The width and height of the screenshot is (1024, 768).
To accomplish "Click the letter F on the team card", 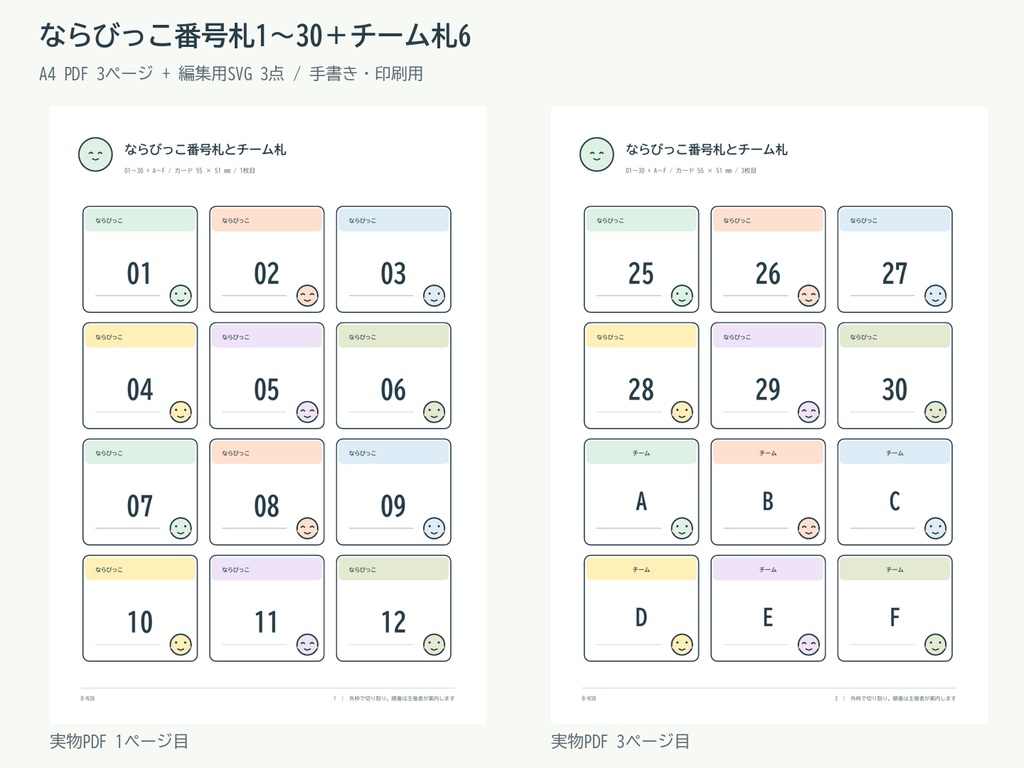I will point(895,617).
